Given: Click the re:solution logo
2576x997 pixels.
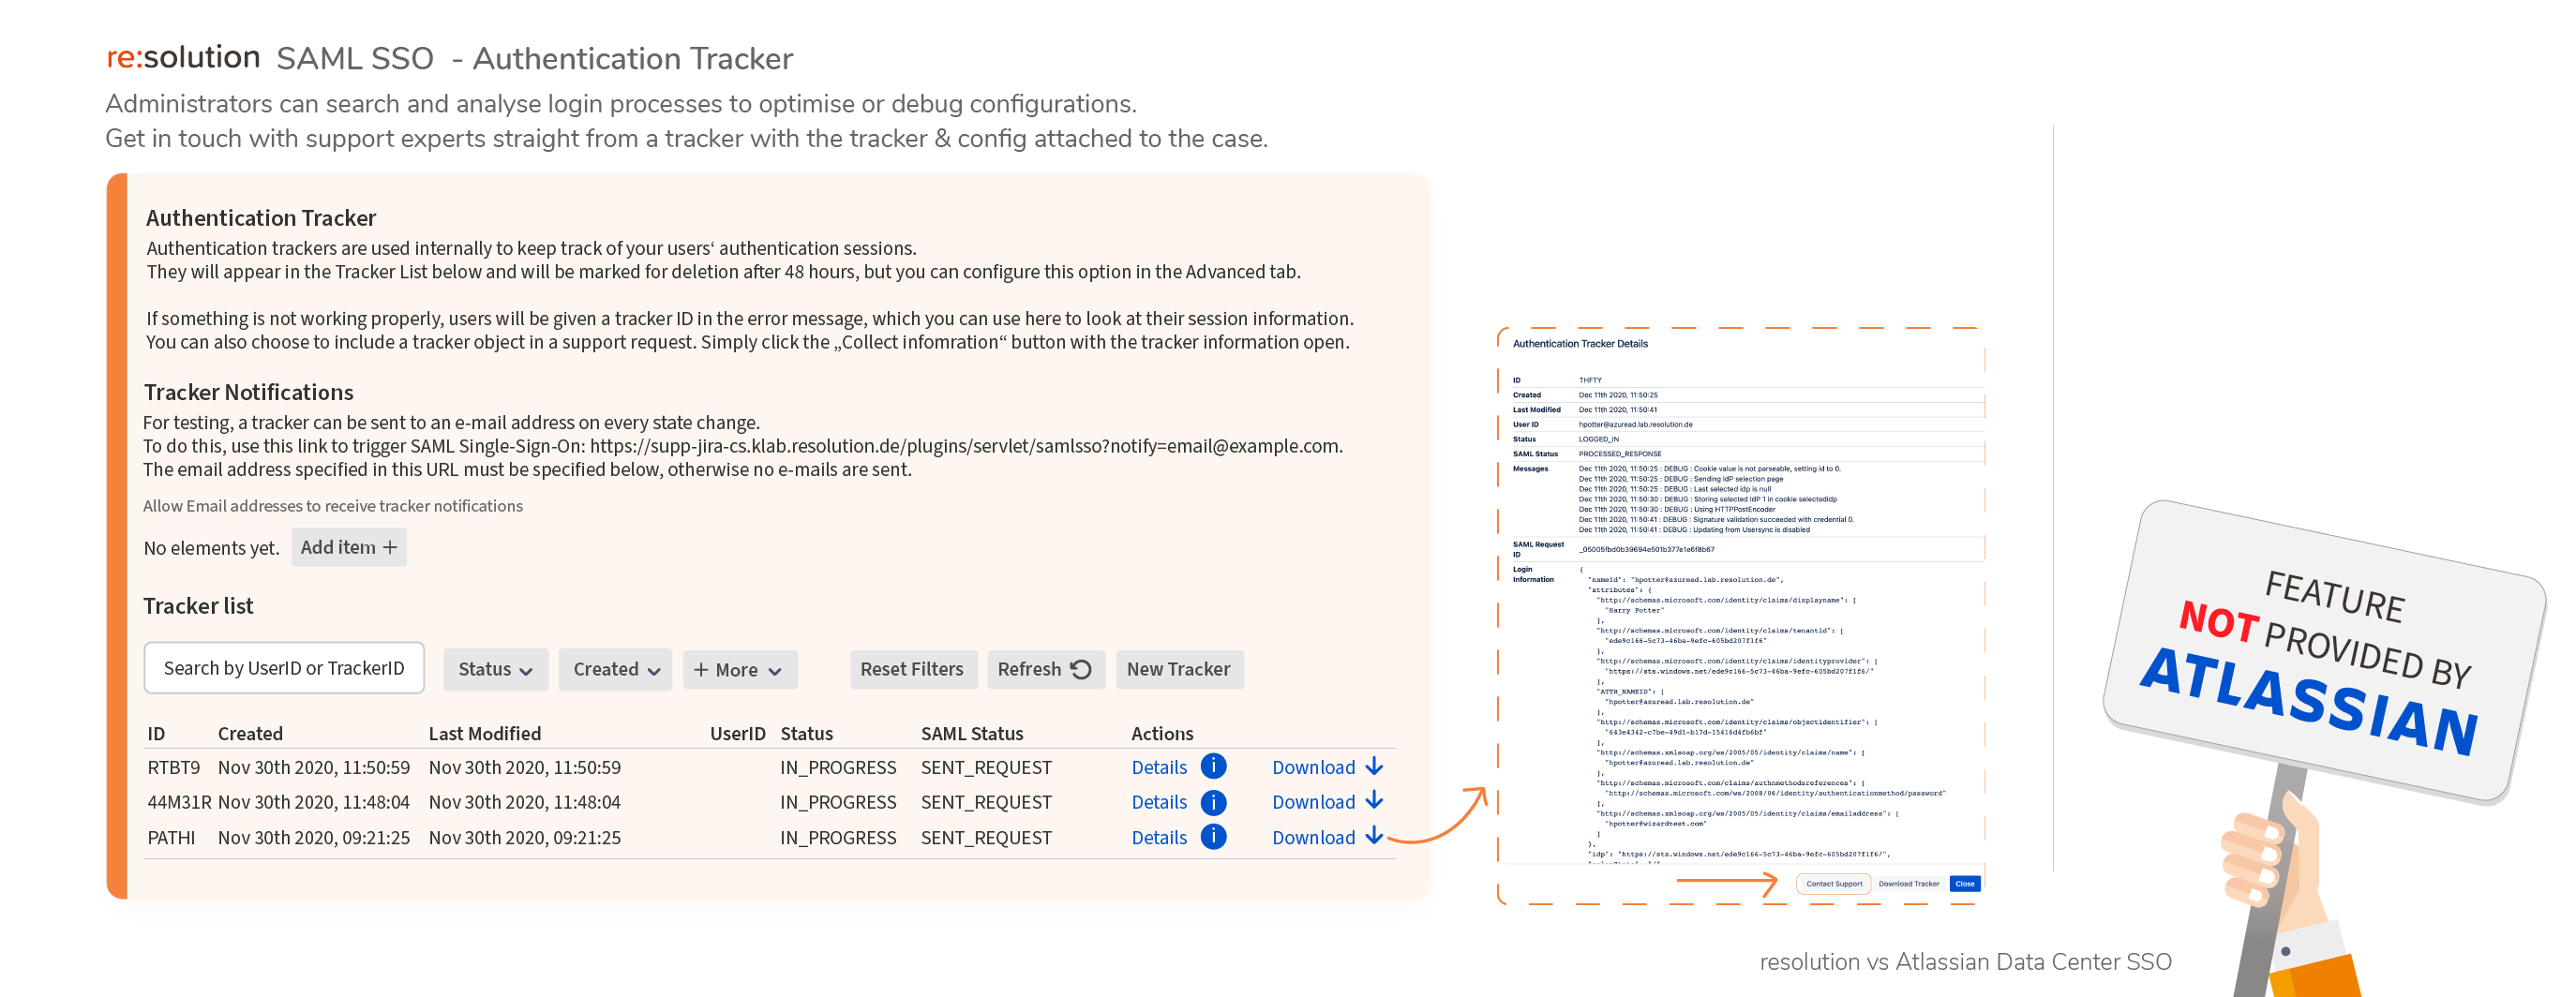Looking at the screenshot, I should [x=183, y=57].
